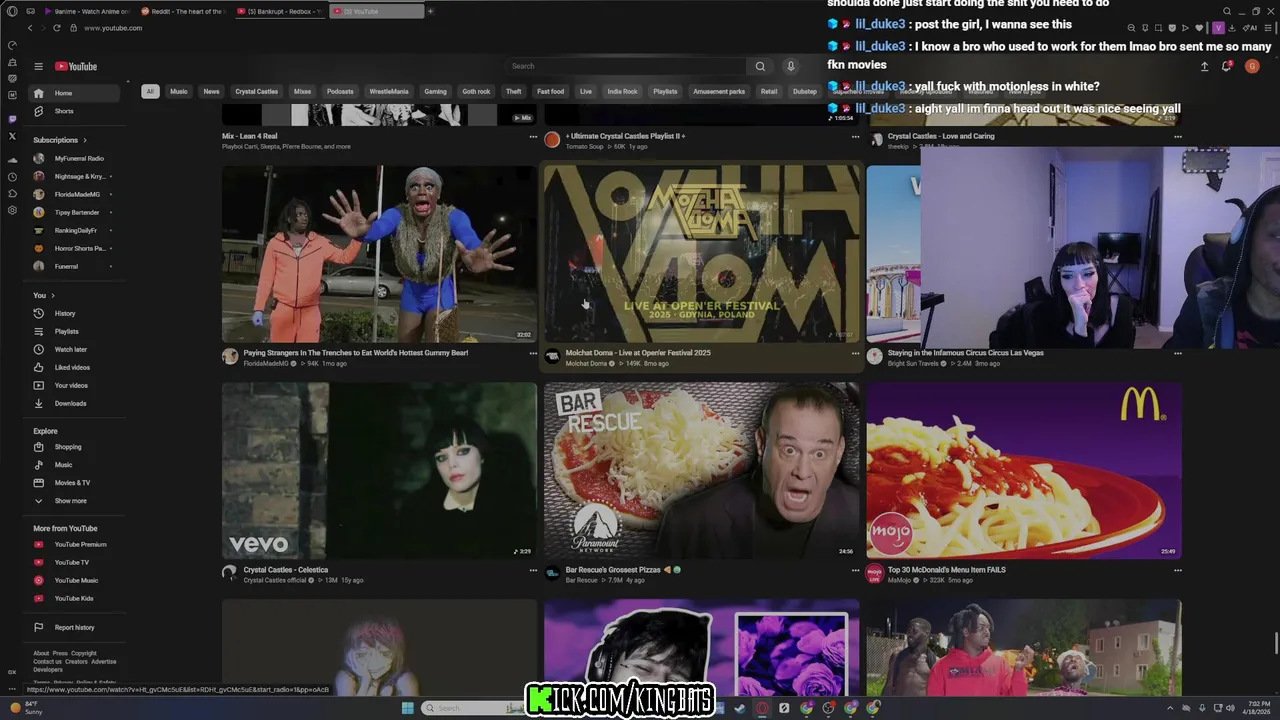Screen dimensions: 1280x720
Task: Expand the You section chevron
Action: (52, 295)
